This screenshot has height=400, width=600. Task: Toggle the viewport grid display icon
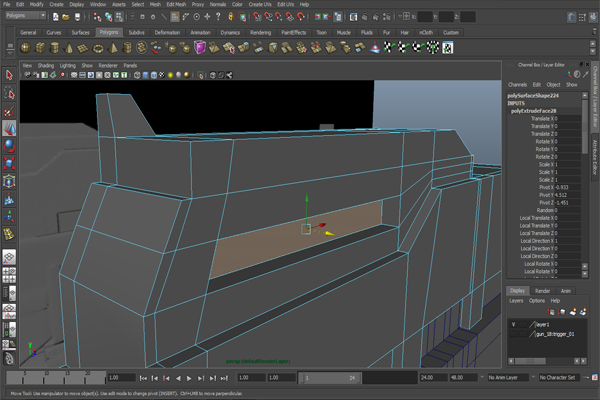(x=74, y=75)
